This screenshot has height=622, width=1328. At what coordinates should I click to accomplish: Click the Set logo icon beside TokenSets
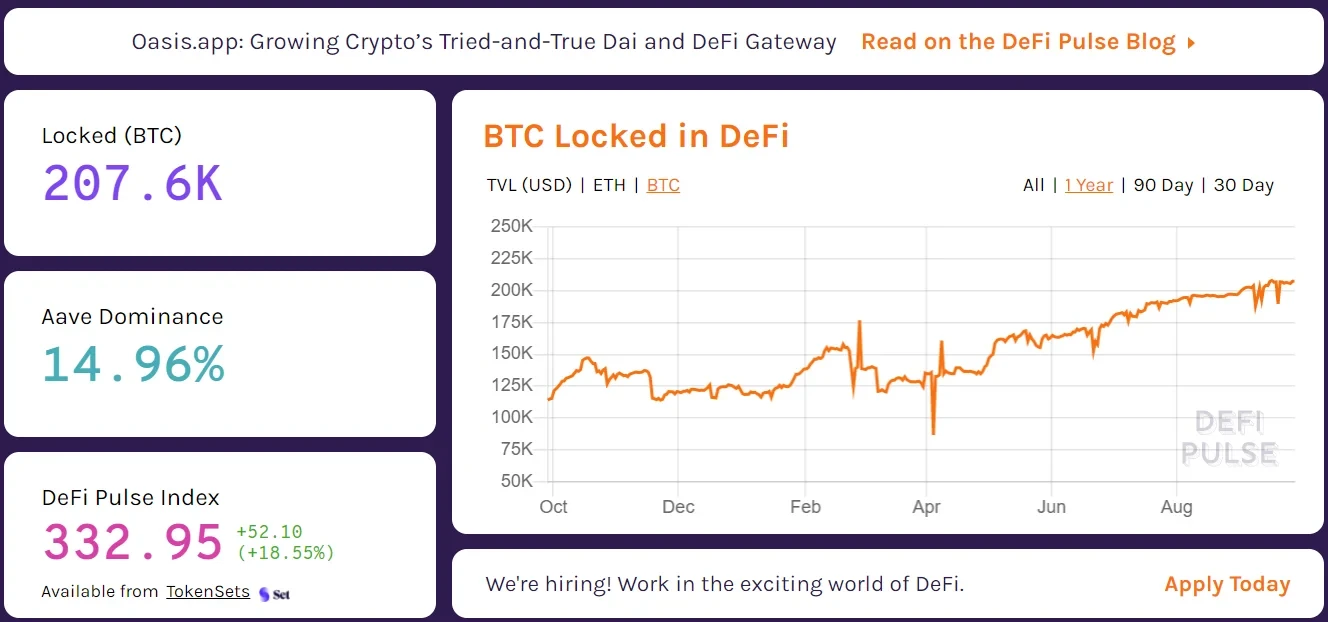(274, 593)
